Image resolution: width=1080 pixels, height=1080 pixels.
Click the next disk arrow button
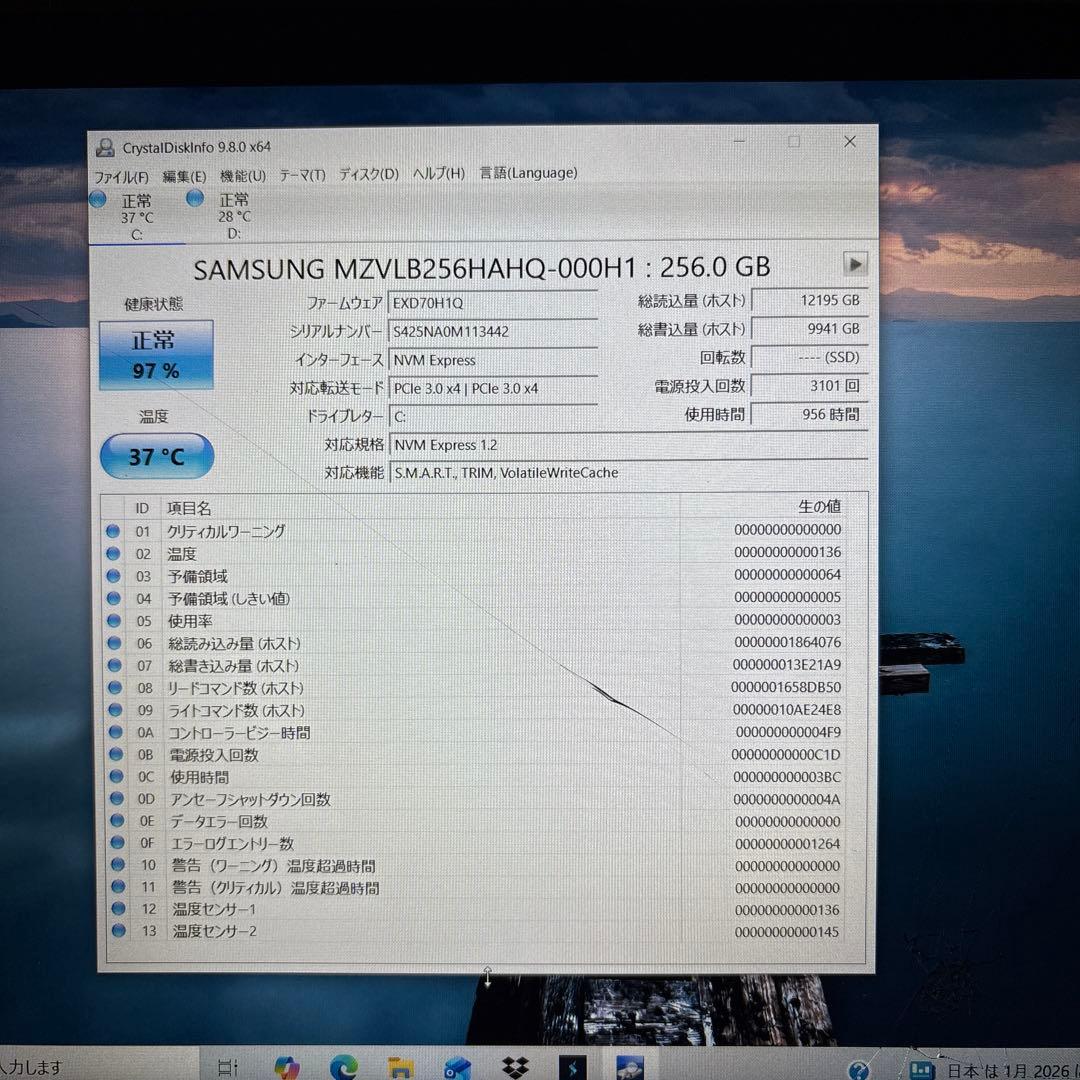tap(855, 264)
